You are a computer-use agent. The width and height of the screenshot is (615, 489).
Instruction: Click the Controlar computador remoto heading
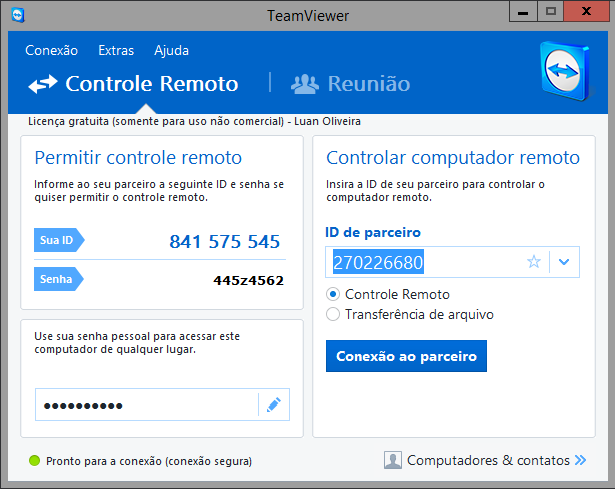453,158
